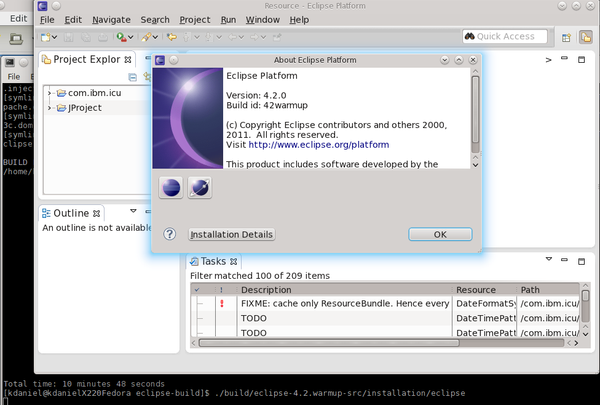Click the About dialog text scrollbar

(475, 109)
